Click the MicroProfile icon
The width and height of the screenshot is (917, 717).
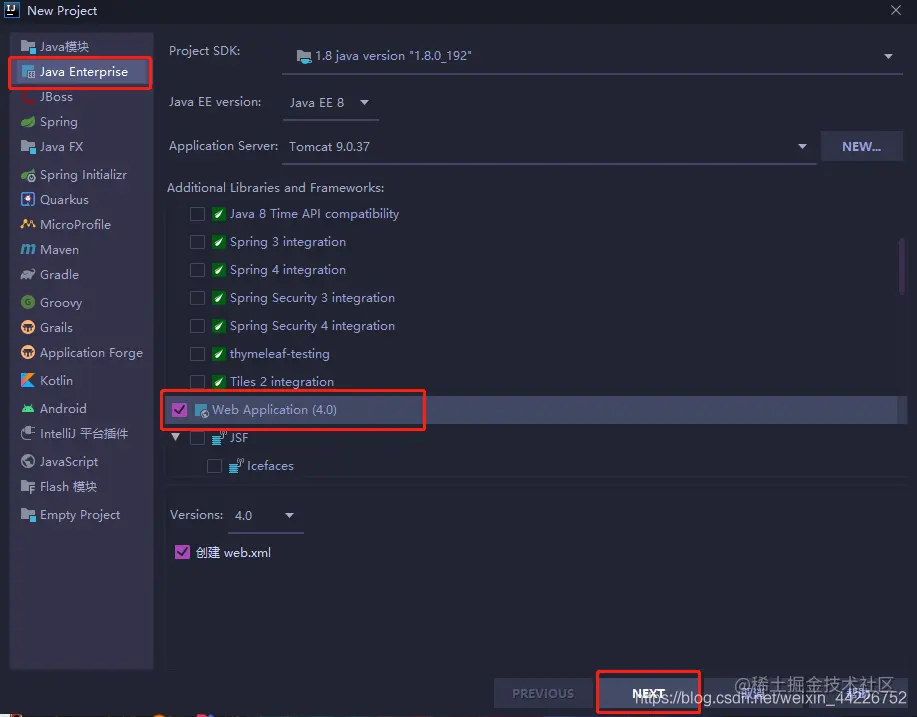(28, 225)
